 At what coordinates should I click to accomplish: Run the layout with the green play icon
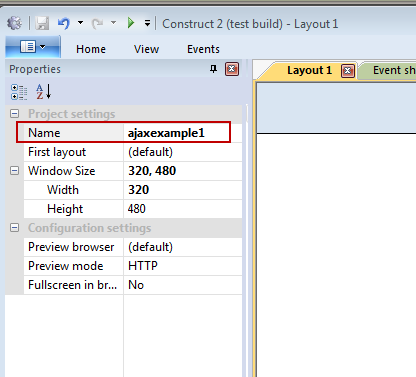point(131,23)
